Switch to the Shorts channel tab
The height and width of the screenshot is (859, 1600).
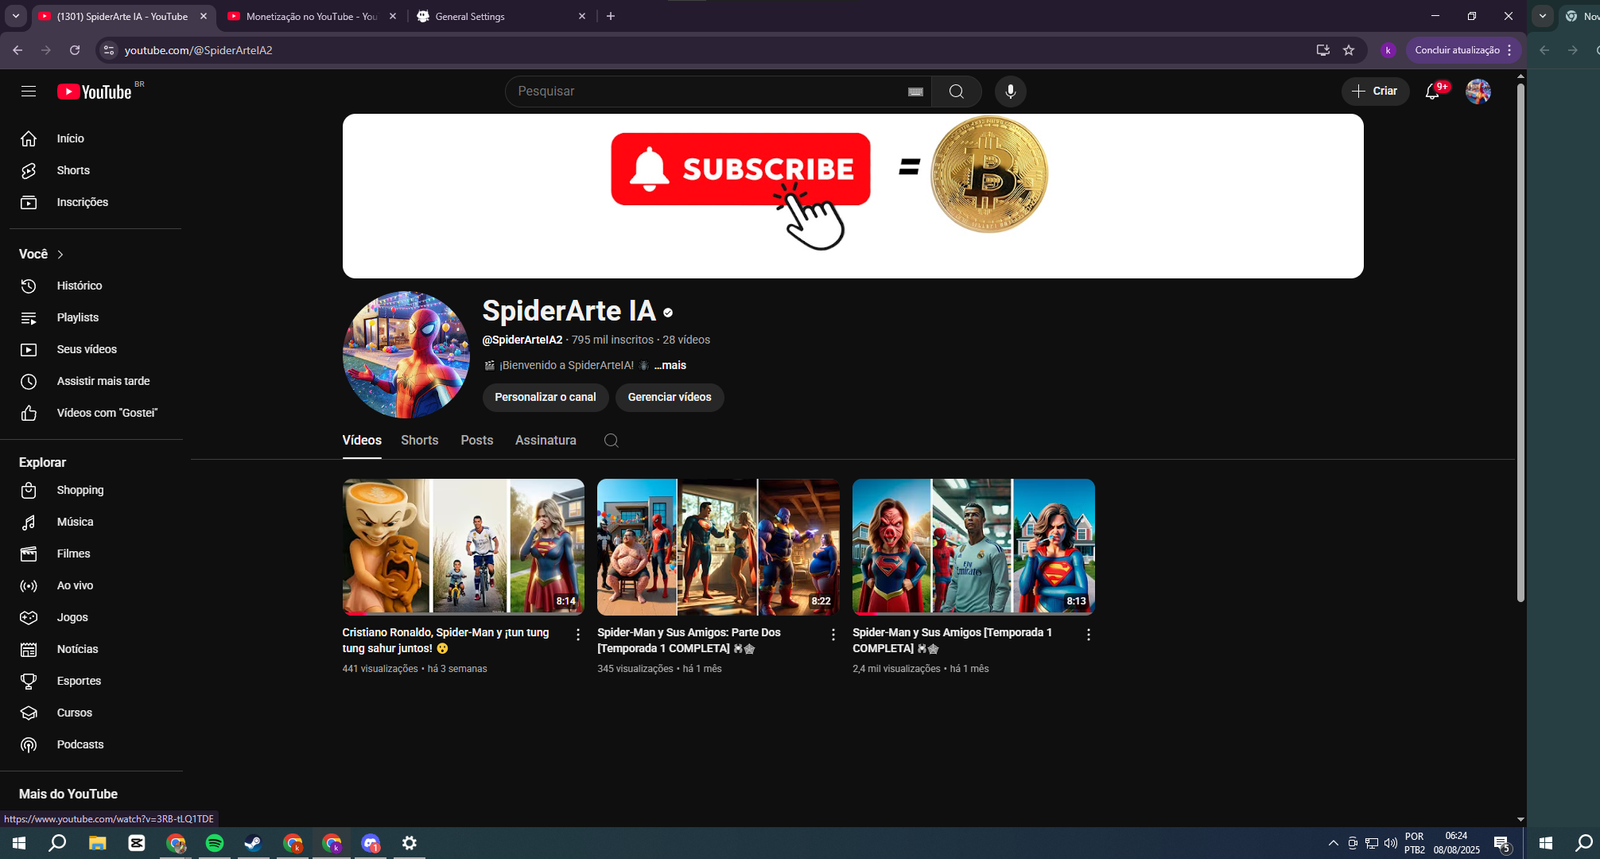tap(420, 441)
